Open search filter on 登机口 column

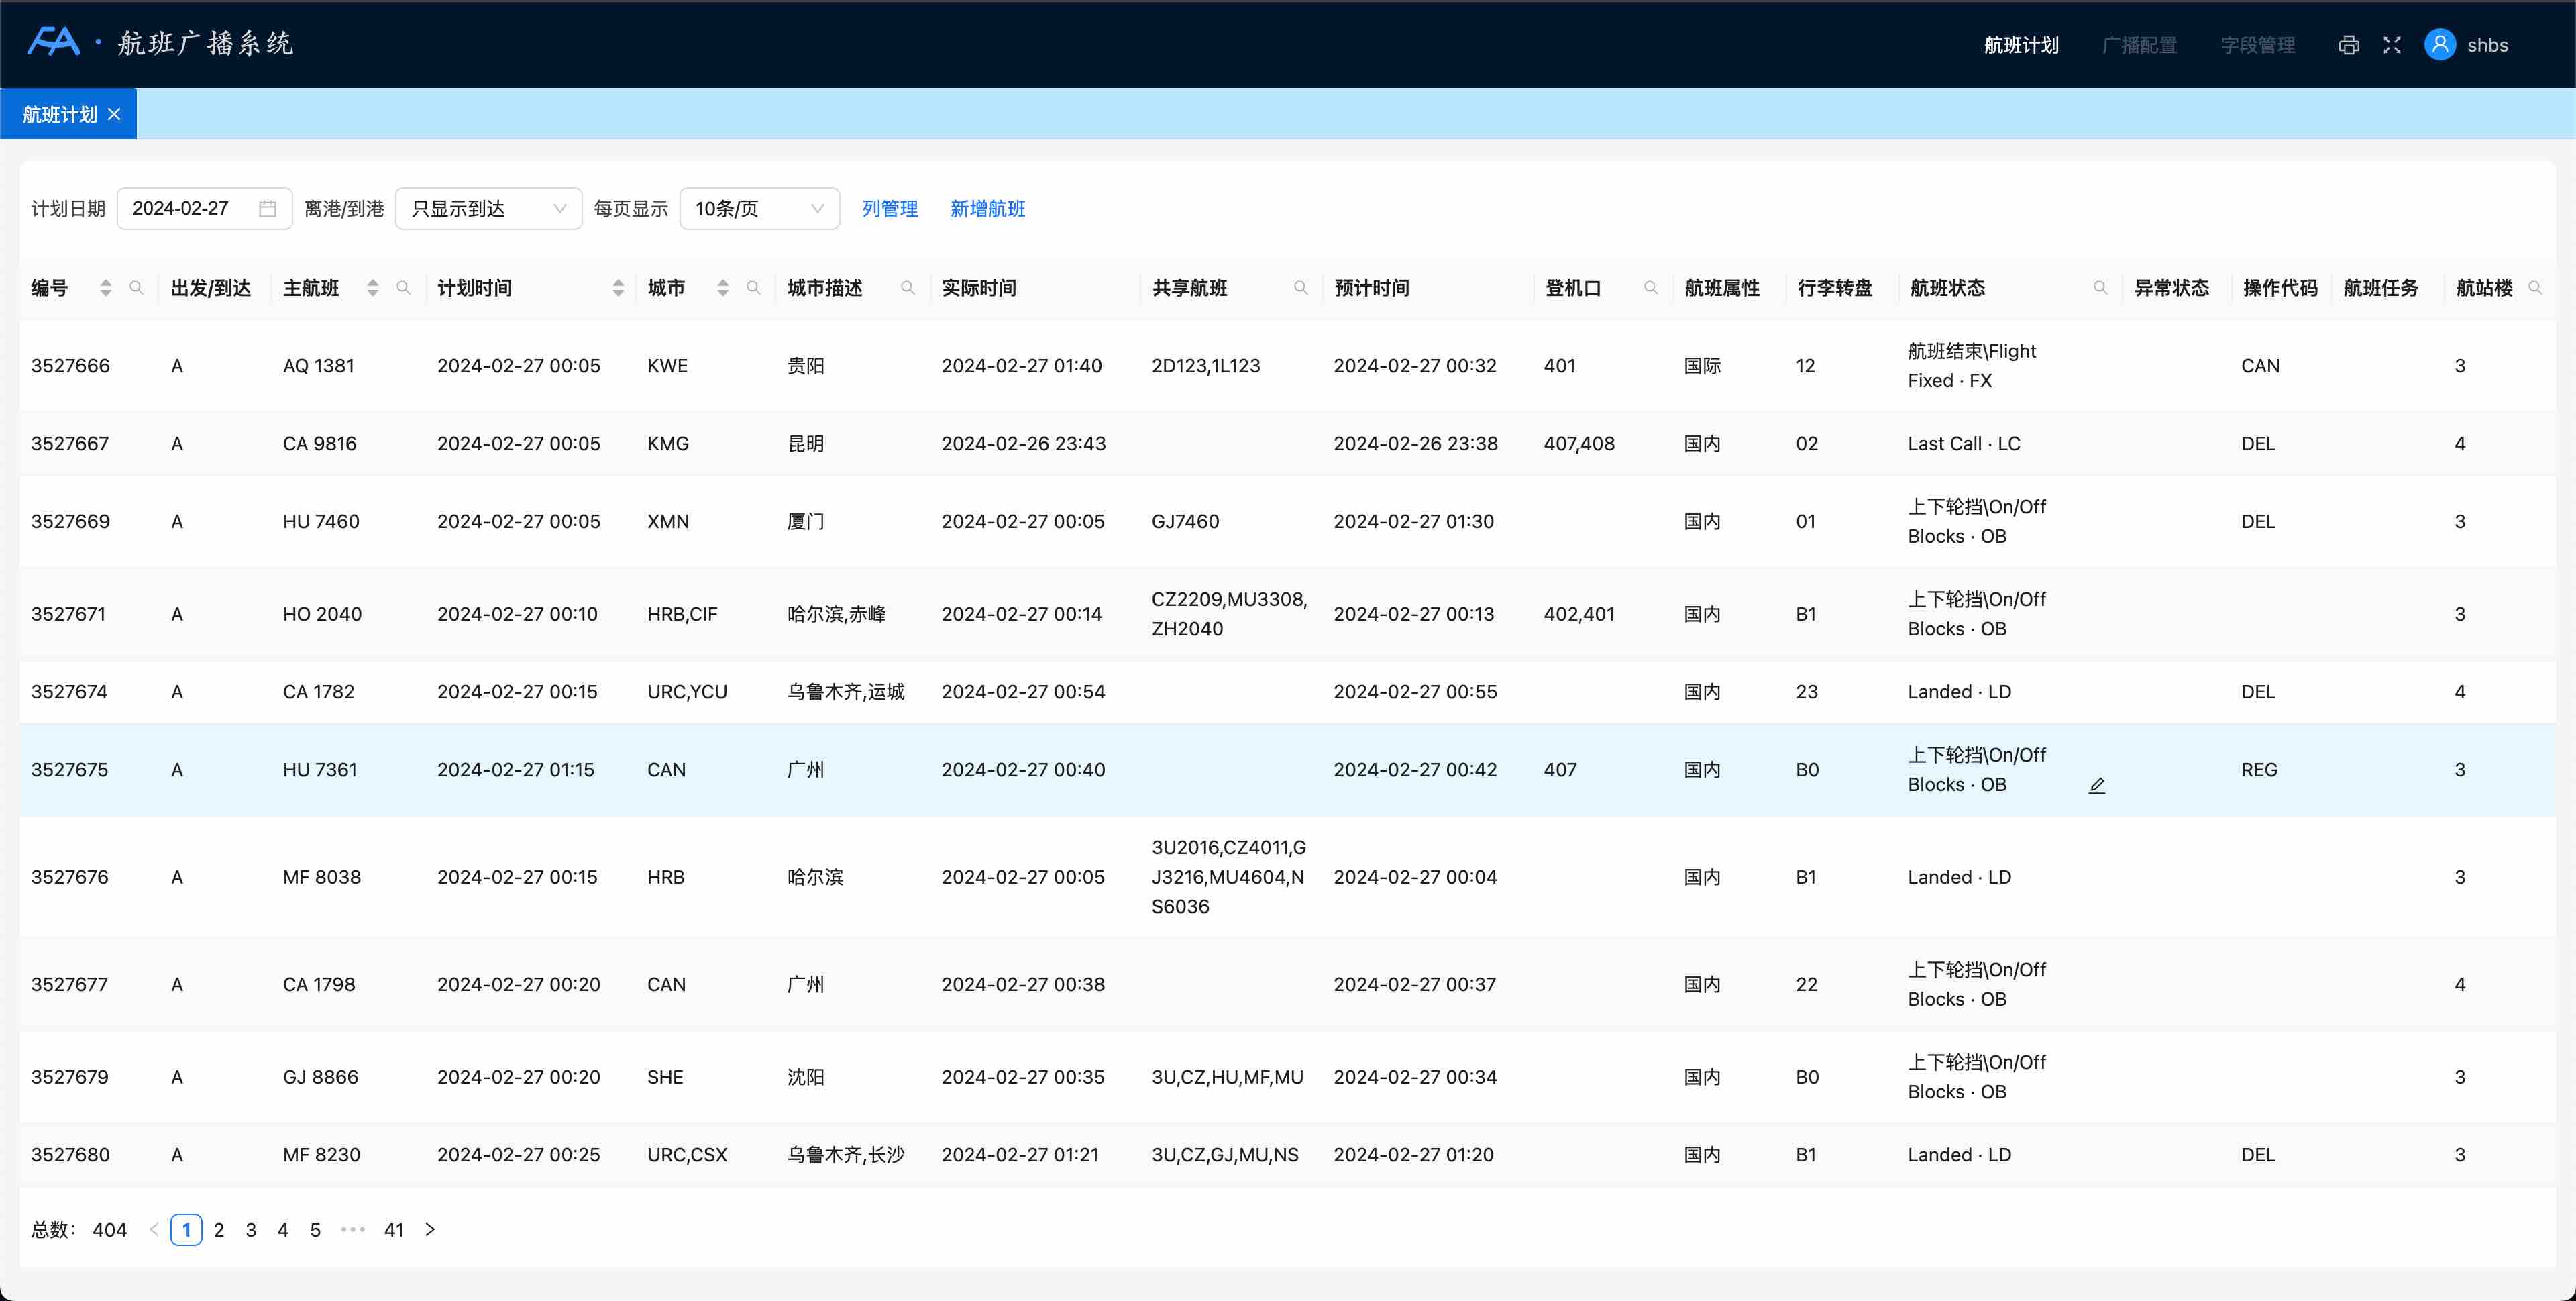point(1651,288)
